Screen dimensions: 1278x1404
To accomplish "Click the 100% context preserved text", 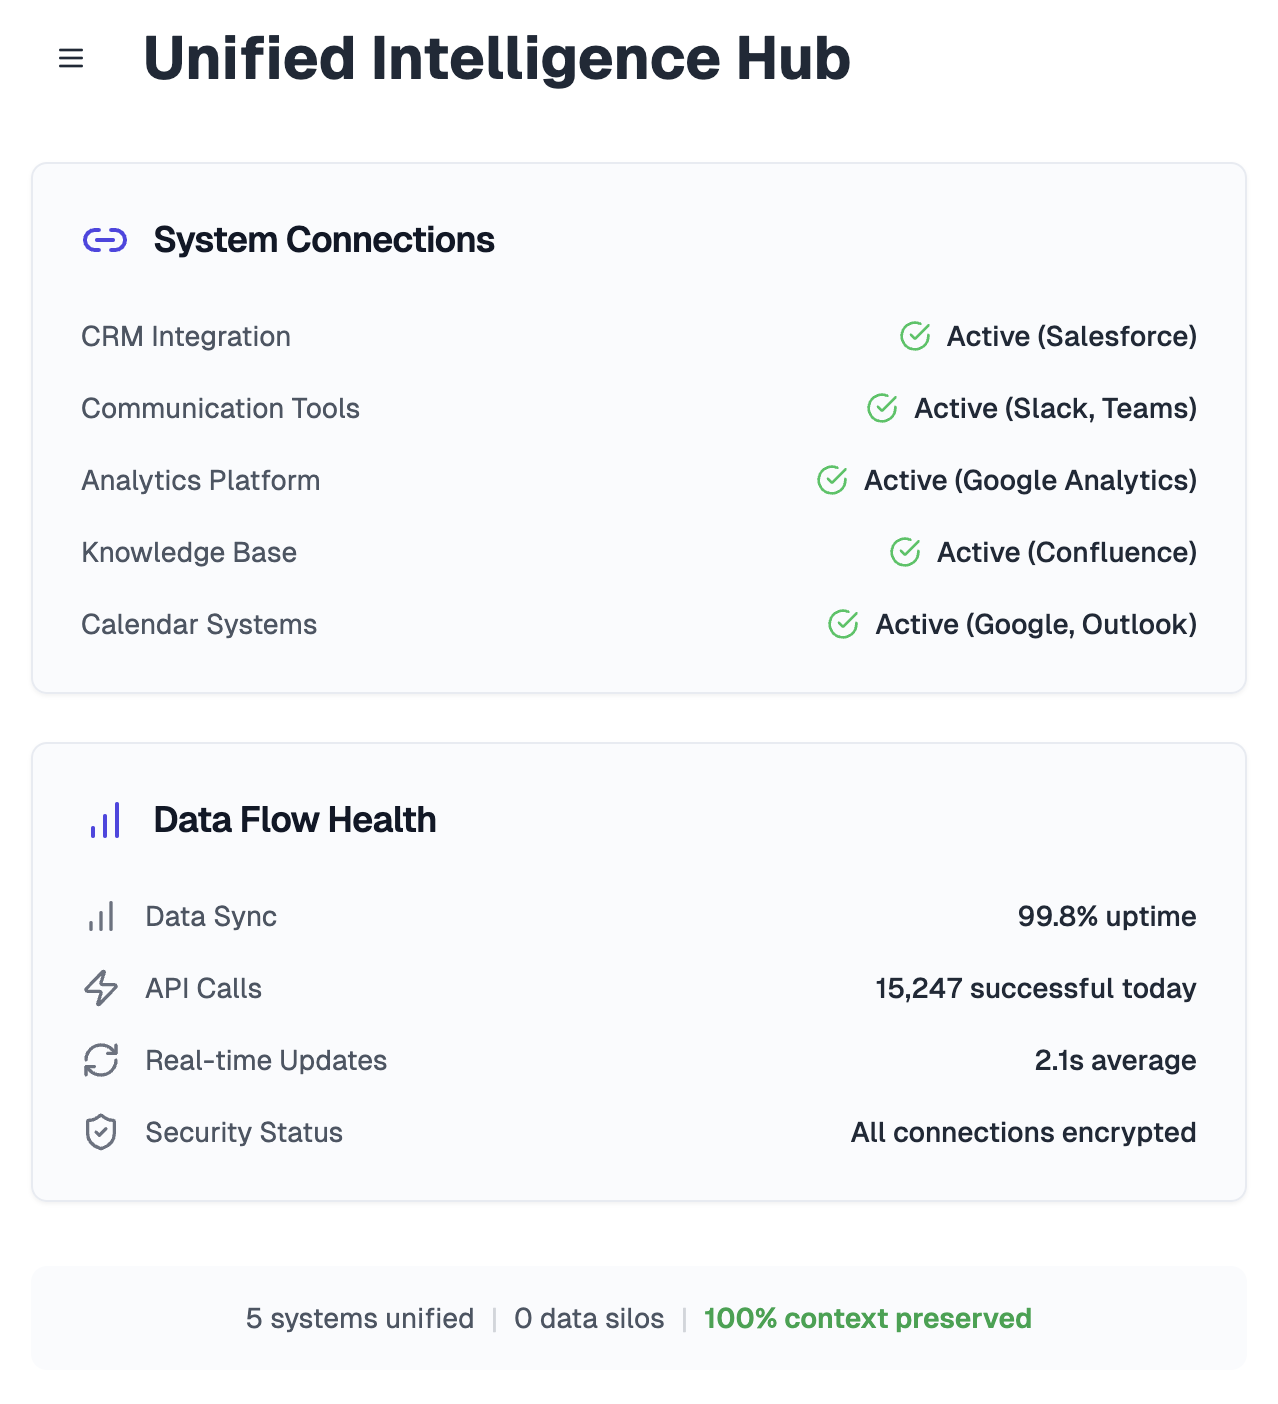I will [x=867, y=1318].
